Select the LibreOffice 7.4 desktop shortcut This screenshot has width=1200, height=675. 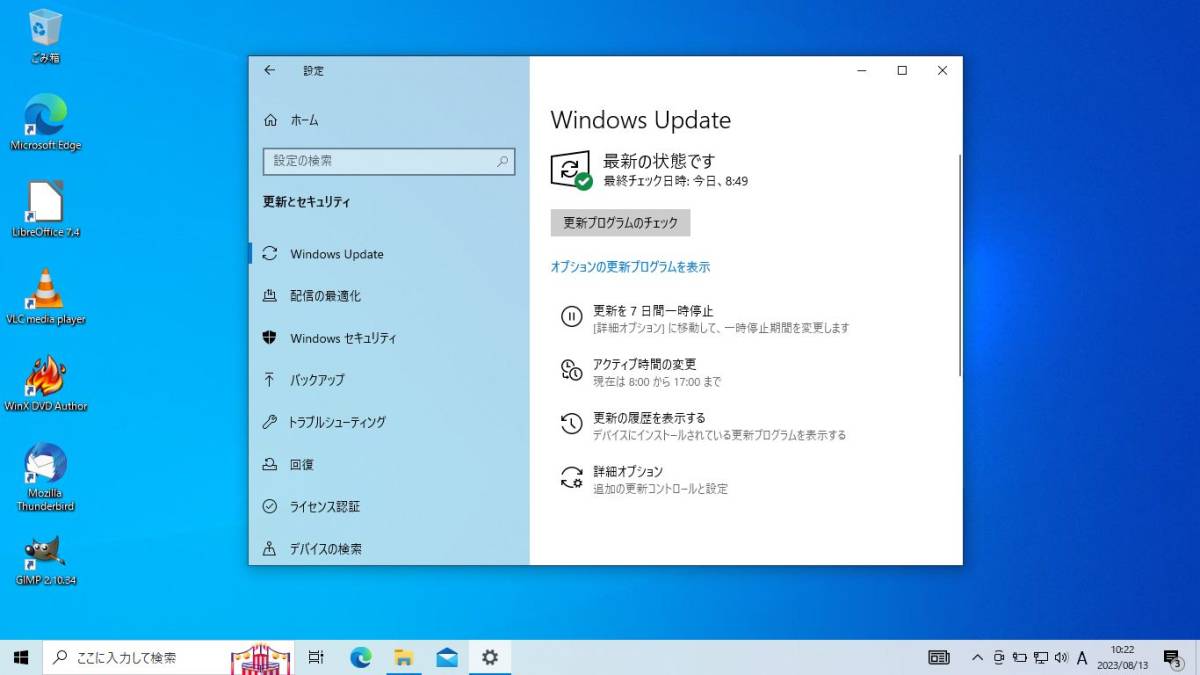point(45,209)
